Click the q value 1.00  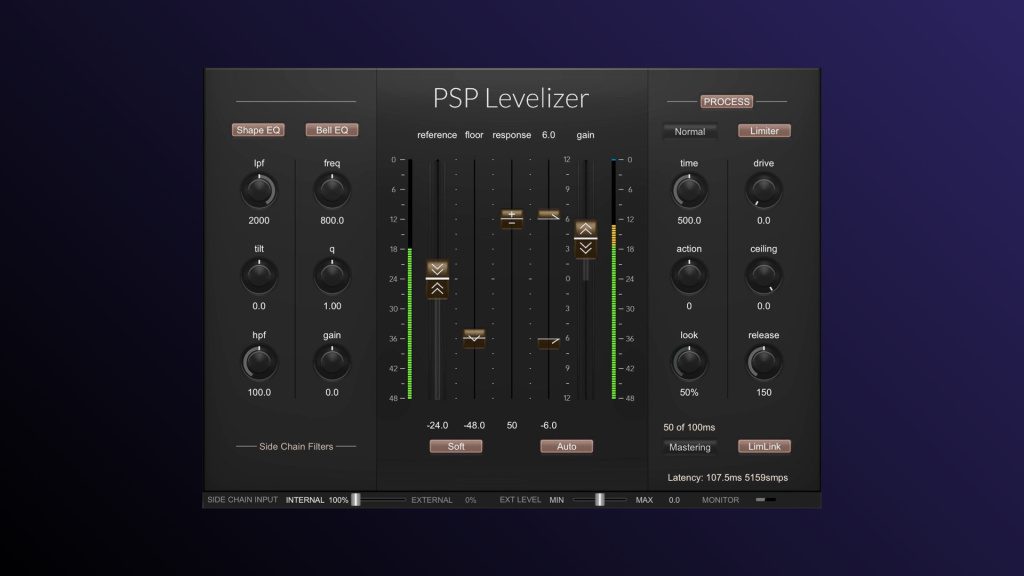pyautogui.click(x=332, y=306)
